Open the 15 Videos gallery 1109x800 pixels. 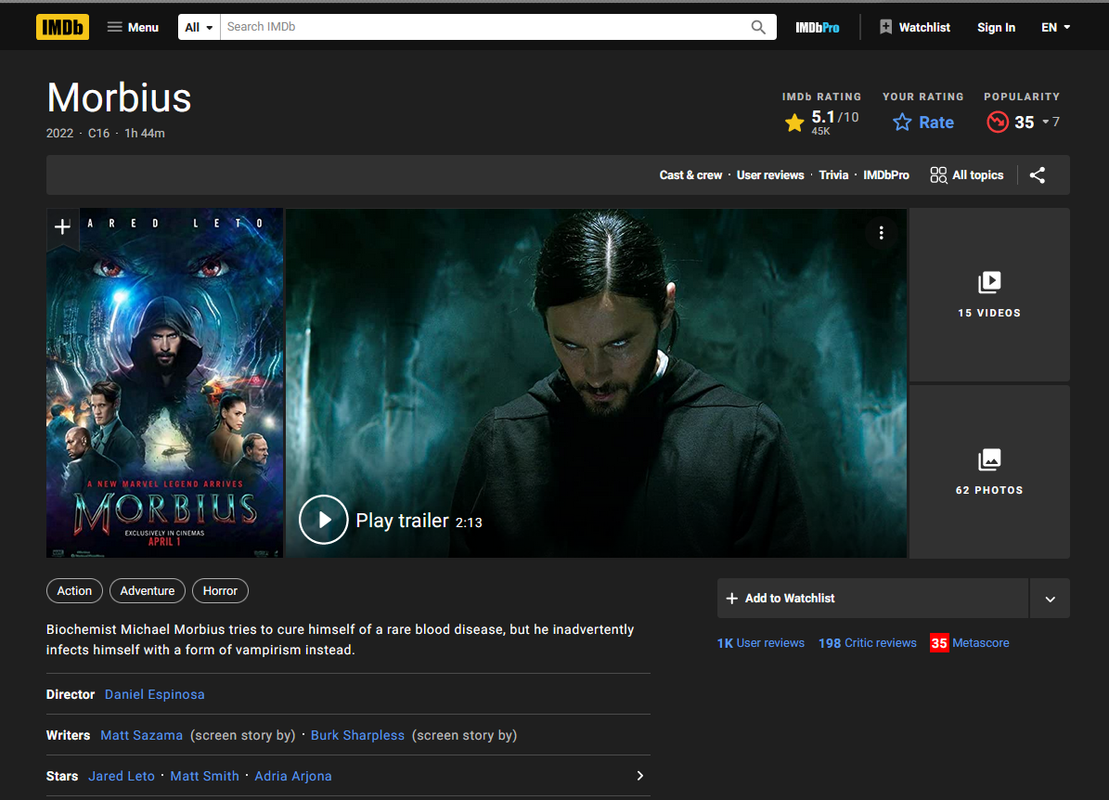pos(989,295)
